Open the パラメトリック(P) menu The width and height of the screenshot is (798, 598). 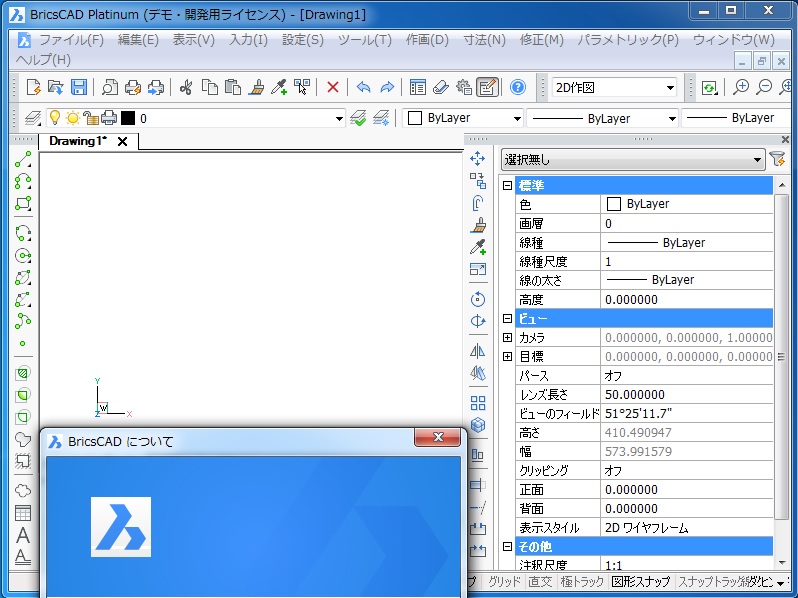(628, 40)
